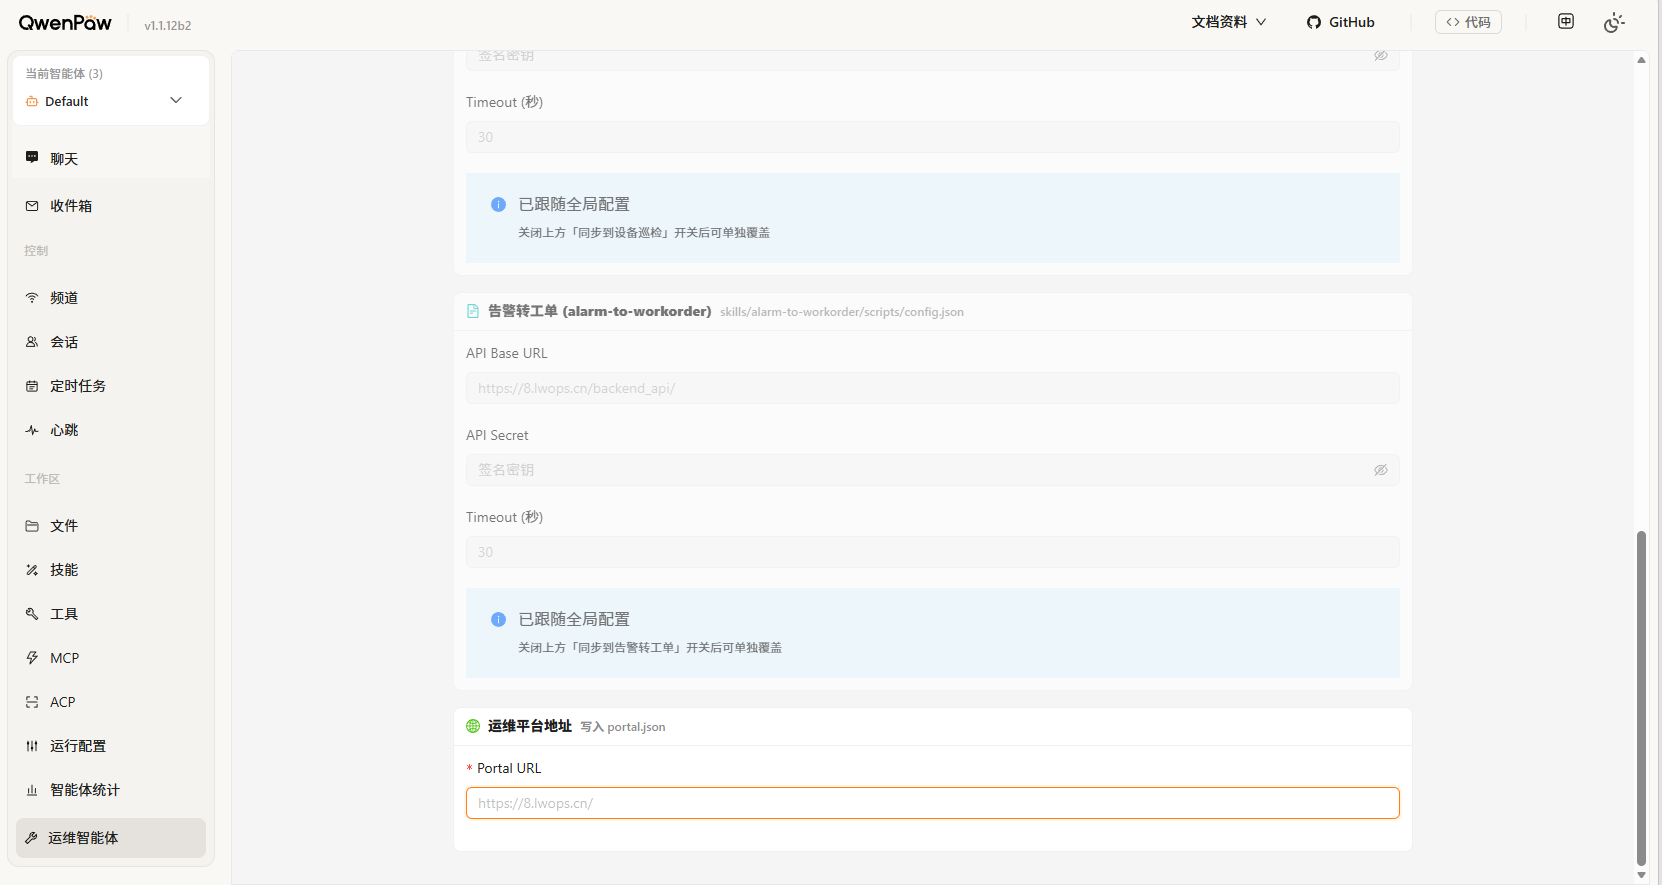The image size is (1662, 885).
Task: Click info icon in 设备巡检 notice
Action: (498, 204)
